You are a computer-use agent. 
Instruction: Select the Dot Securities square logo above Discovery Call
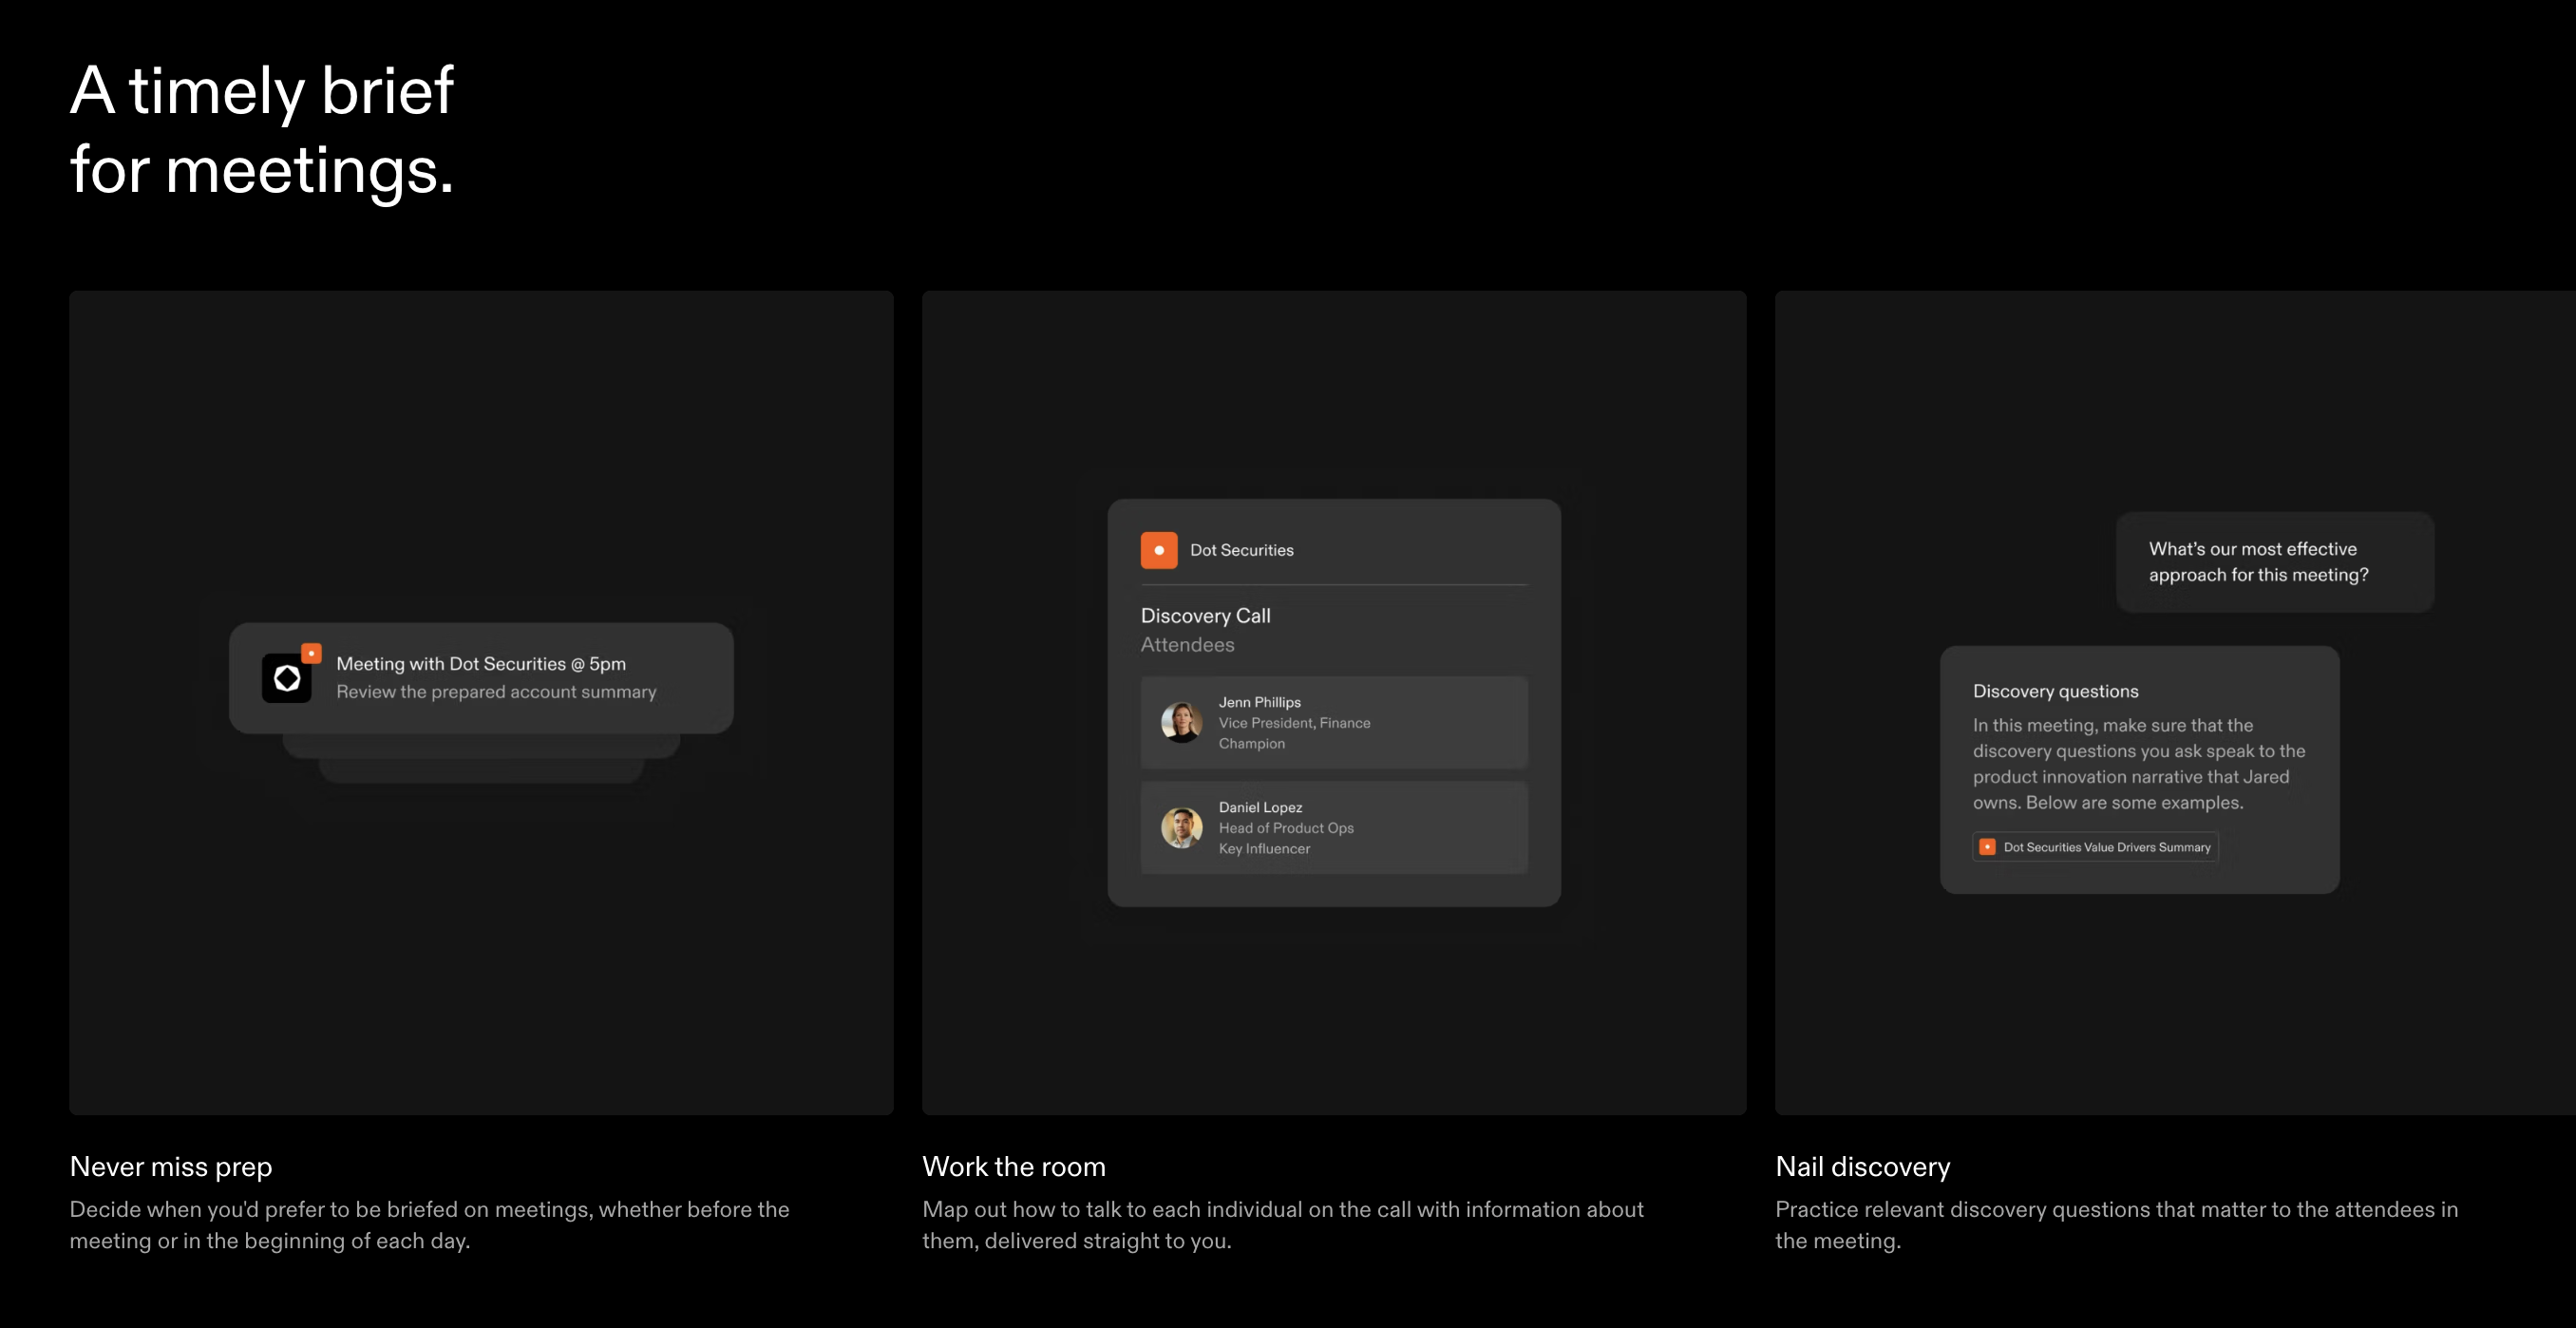click(1159, 549)
